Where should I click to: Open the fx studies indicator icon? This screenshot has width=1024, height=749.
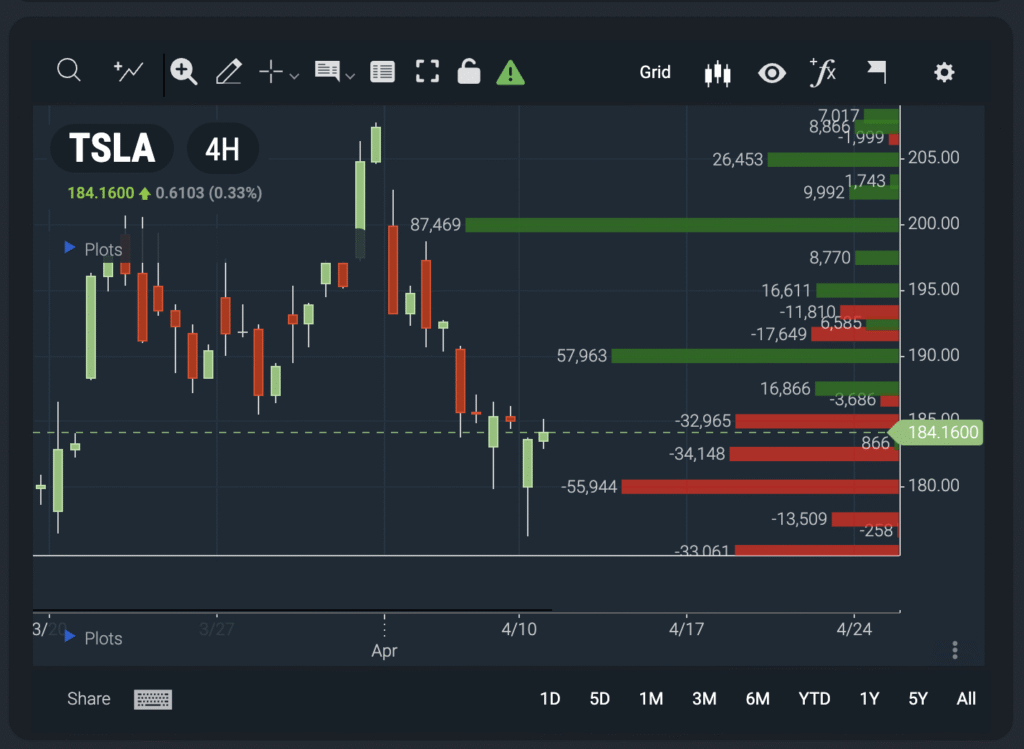(822, 71)
